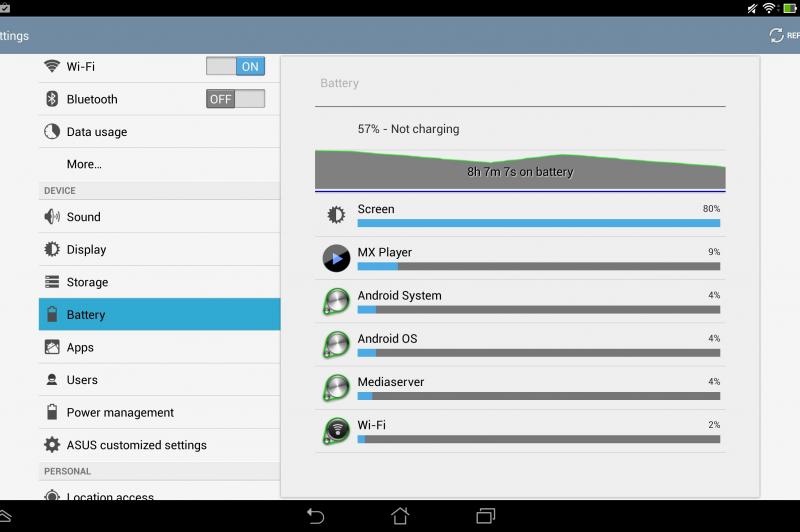Viewport: 800px width, 532px height.
Task: Click the Mediaserver app icon
Action: point(336,388)
